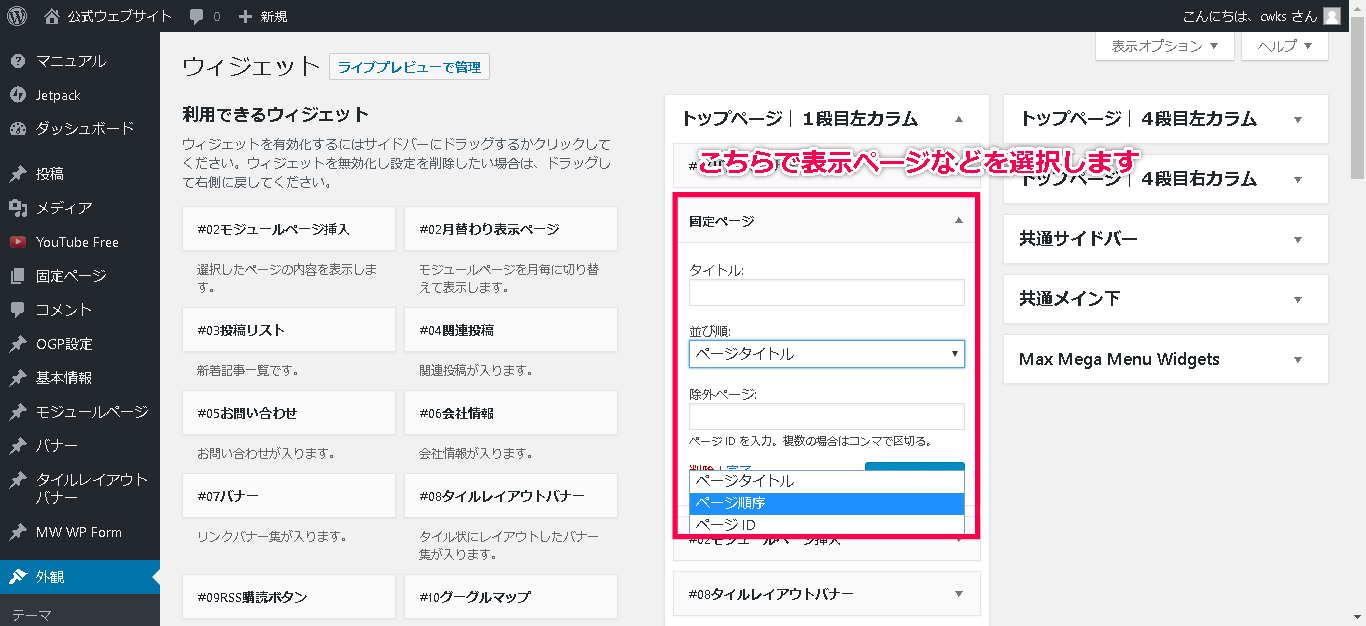1366x626 pixels.
Task: Open YouTube Free plugin icon
Action: point(17,242)
